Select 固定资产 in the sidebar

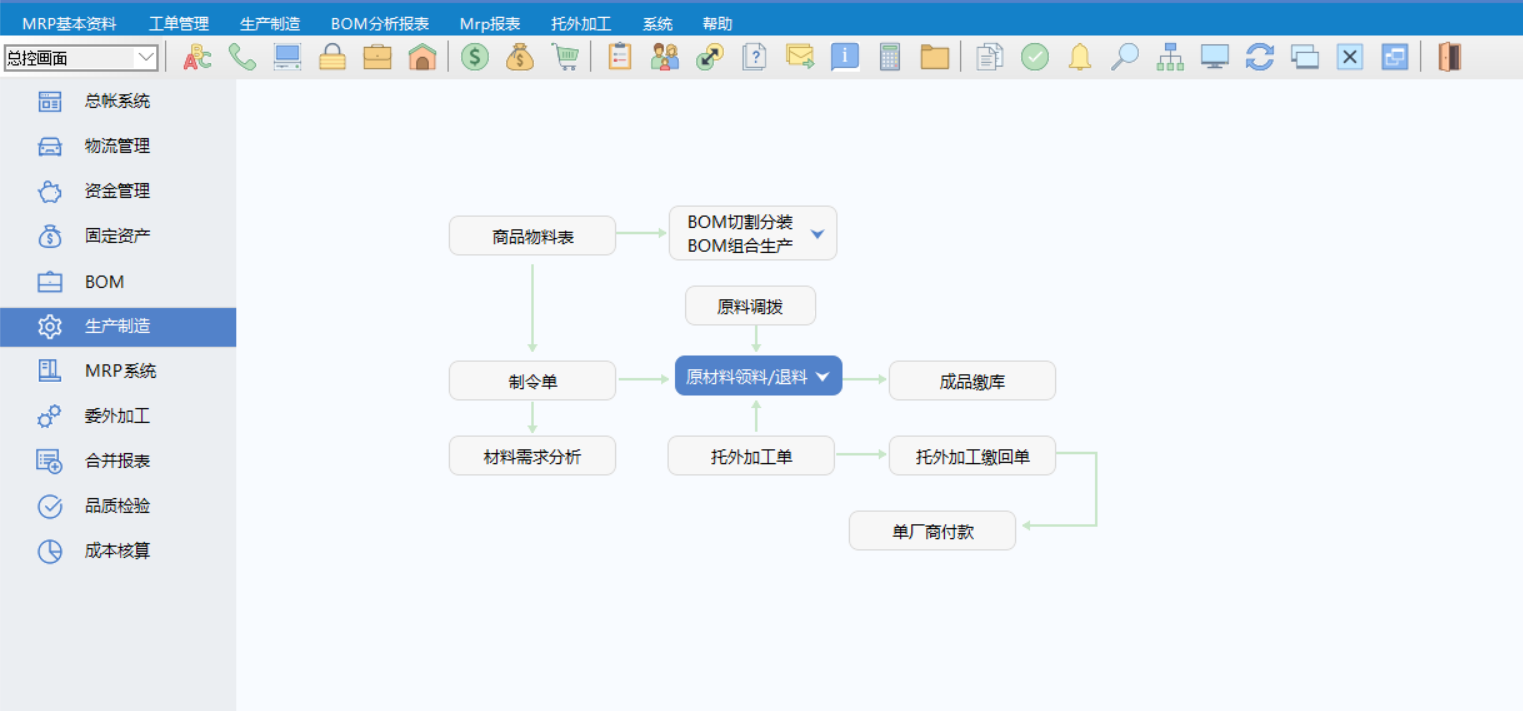coord(118,236)
